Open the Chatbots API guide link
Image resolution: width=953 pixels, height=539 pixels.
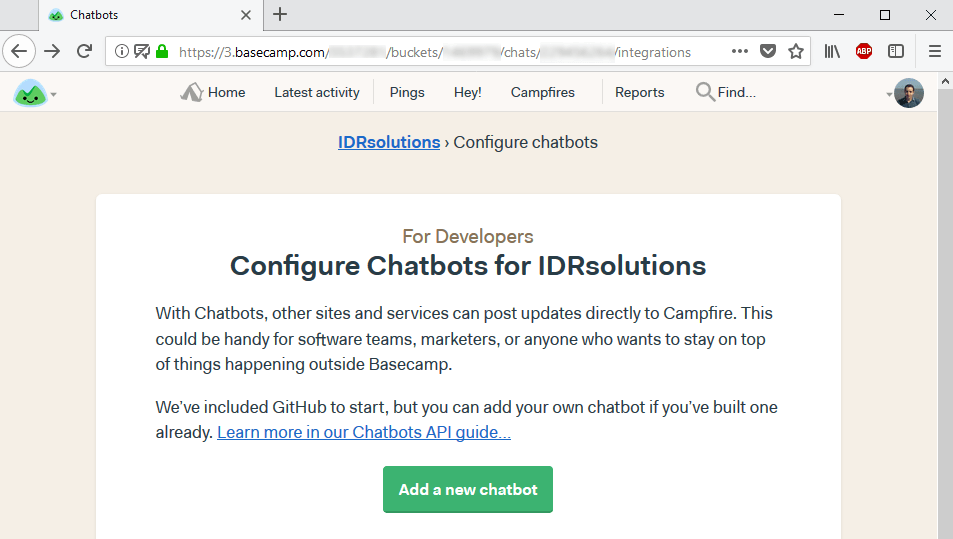pyautogui.click(x=364, y=432)
